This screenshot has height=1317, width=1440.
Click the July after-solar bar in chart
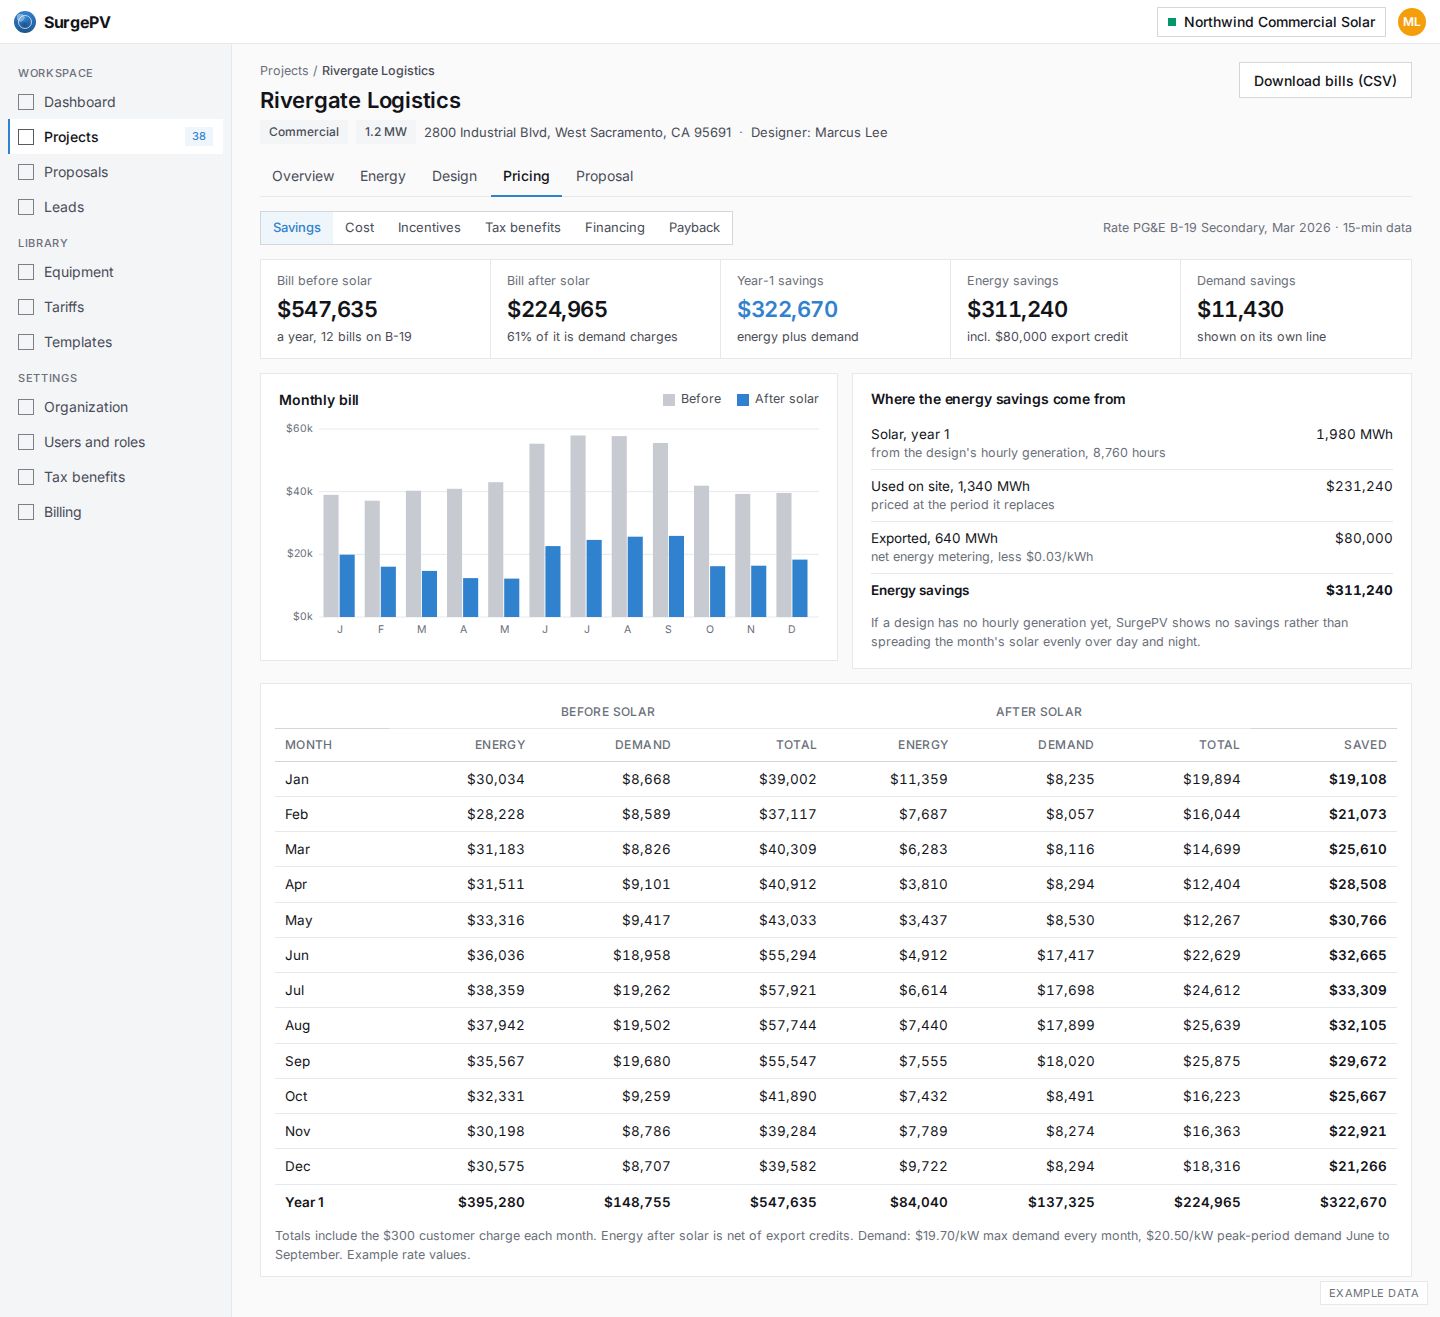coord(594,578)
